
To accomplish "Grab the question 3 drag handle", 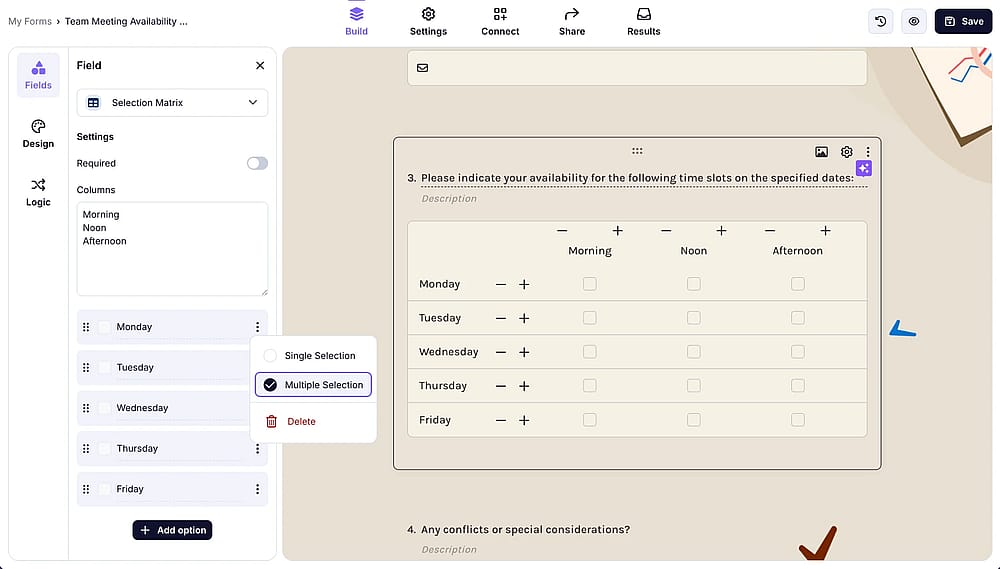I will (637, 151).
